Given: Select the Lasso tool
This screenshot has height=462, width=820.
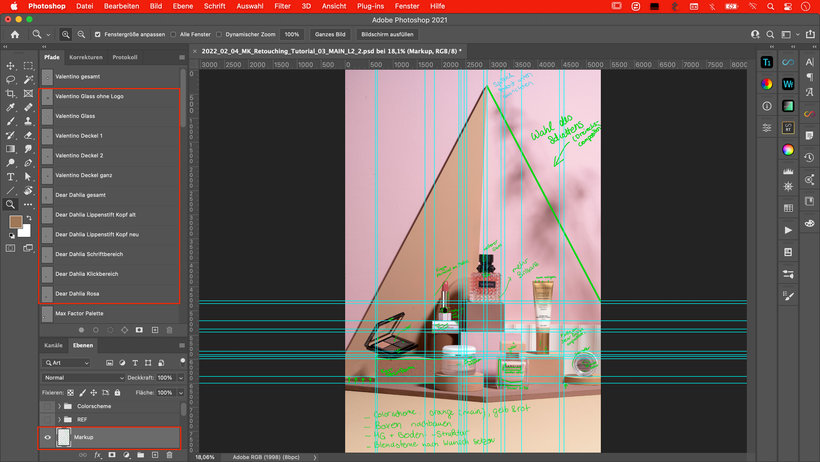Looking at the screenshot, I should point(10,80).
